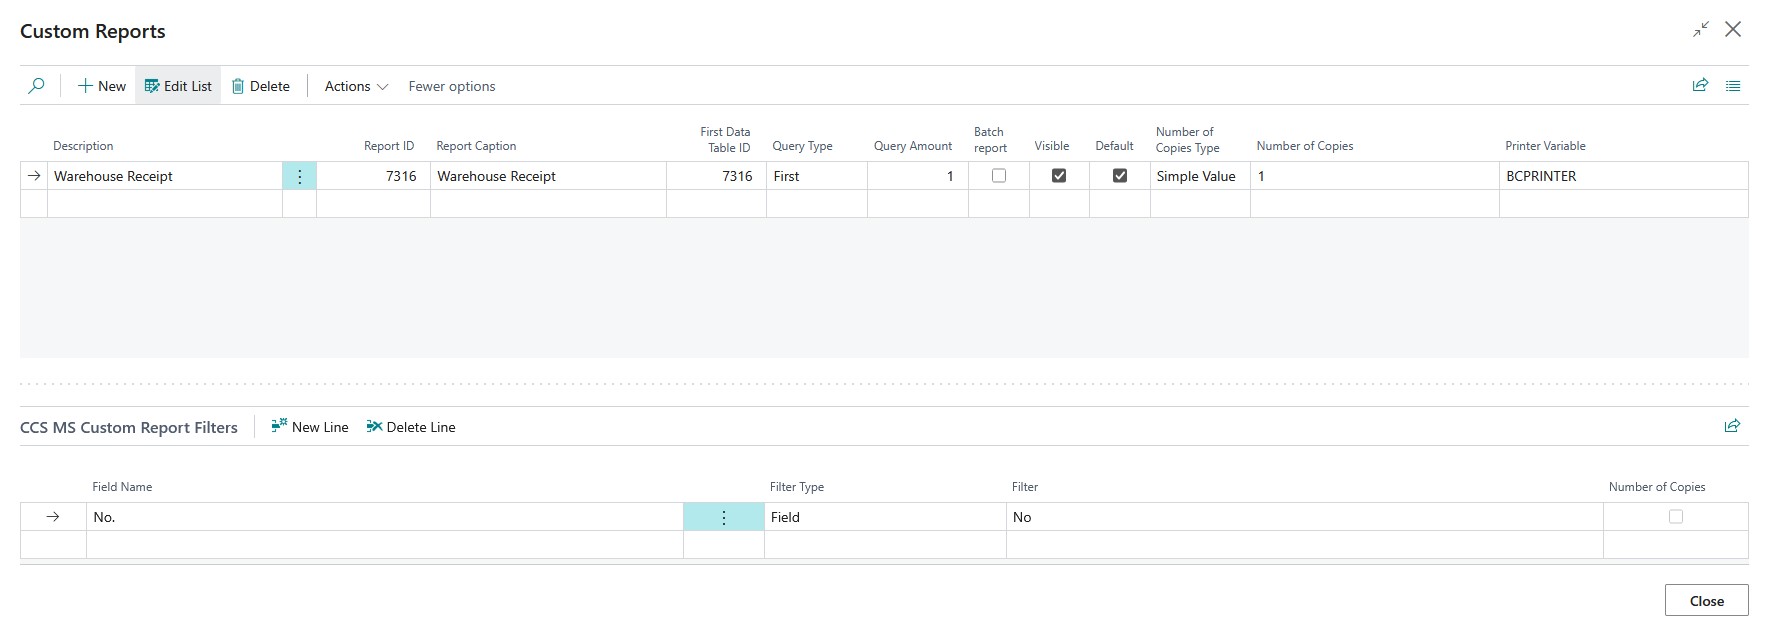Switch to Edit List mode
Image resolution: width=1765 pixels, height=628 pixels.
pyautogui.click(x=178, y=86)
